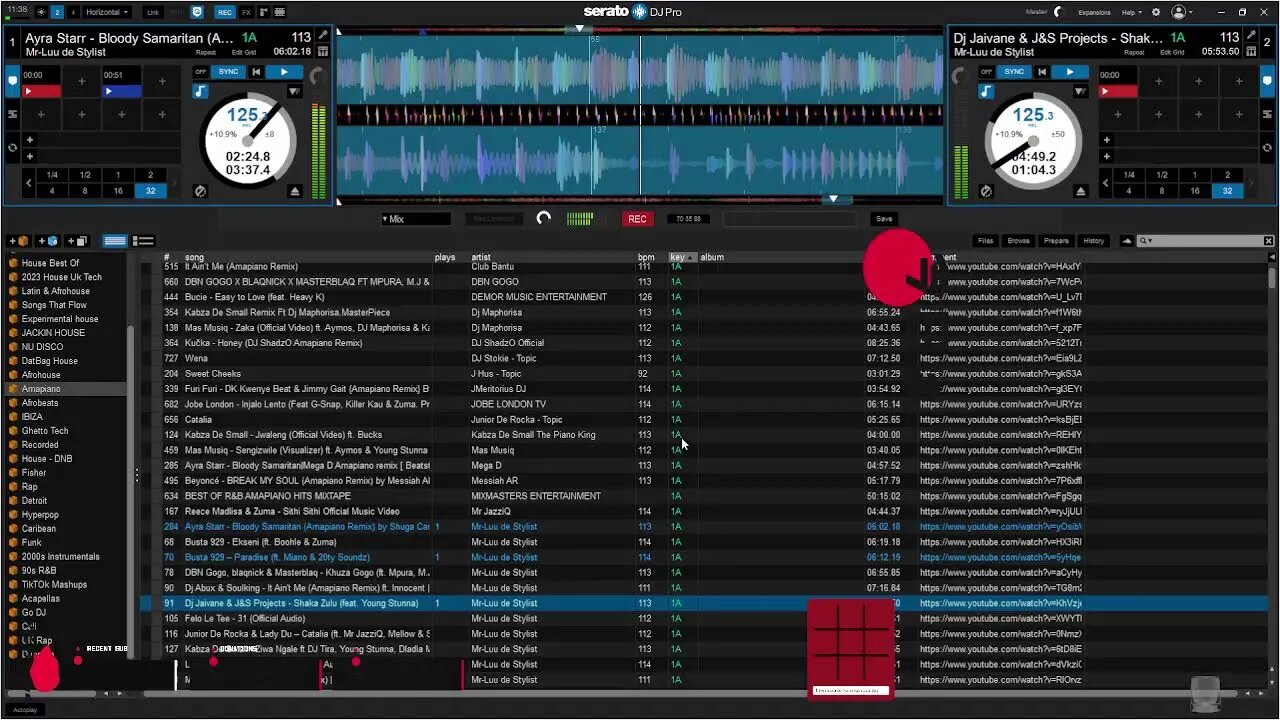
Task: Select the Afrobeats crate
Action: point(40,403)
